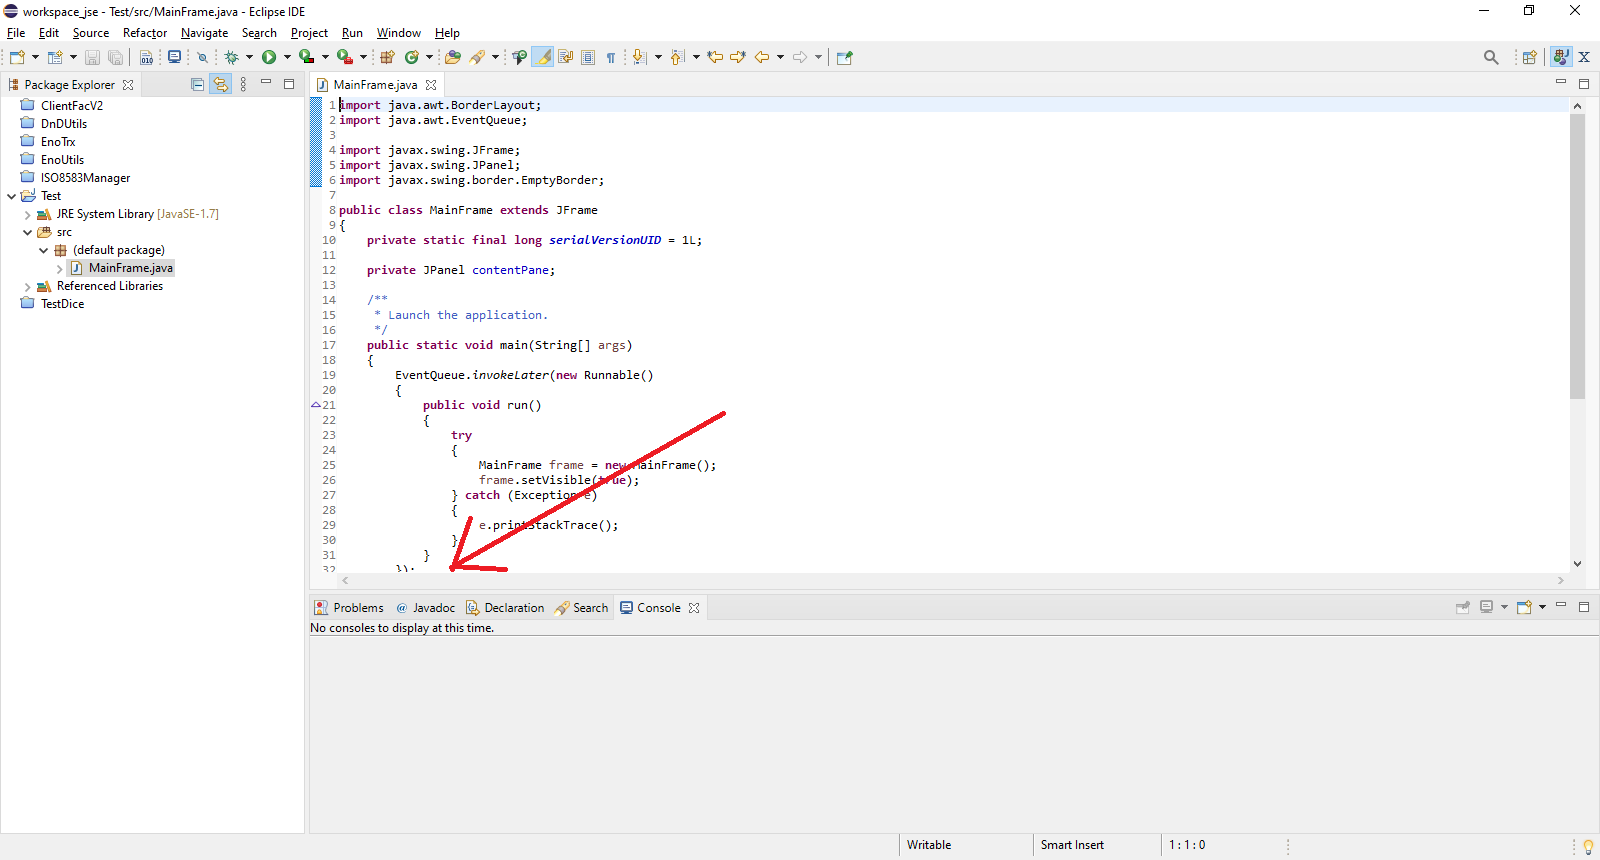
Task: Collapse the Test project node
Action: tap(11, 196)
